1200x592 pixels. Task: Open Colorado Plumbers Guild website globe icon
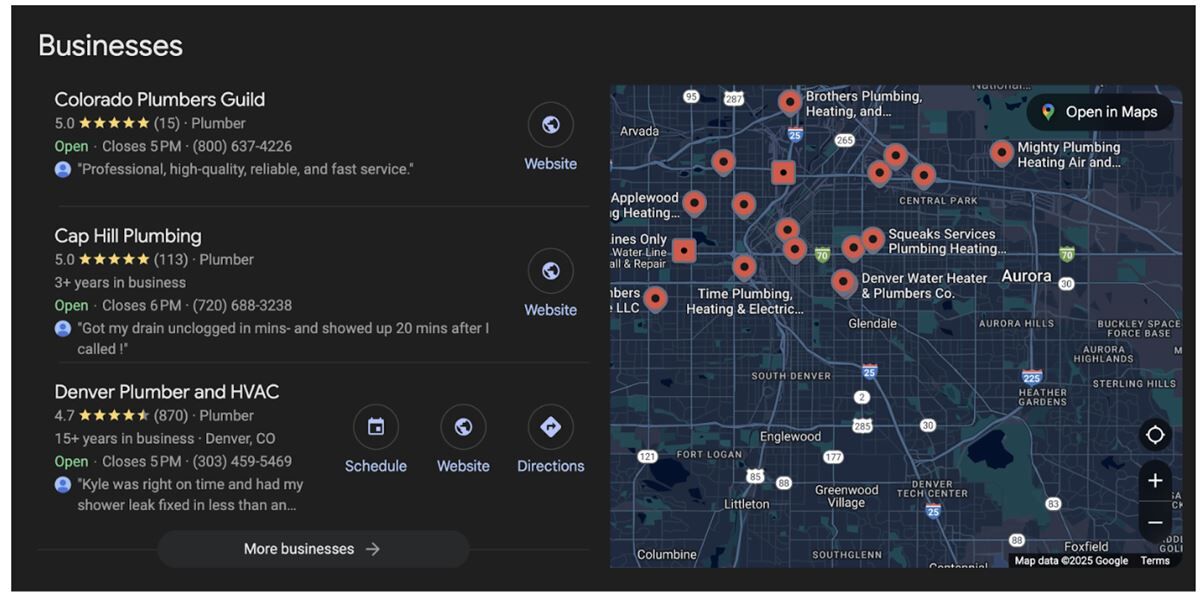[550, 125]
